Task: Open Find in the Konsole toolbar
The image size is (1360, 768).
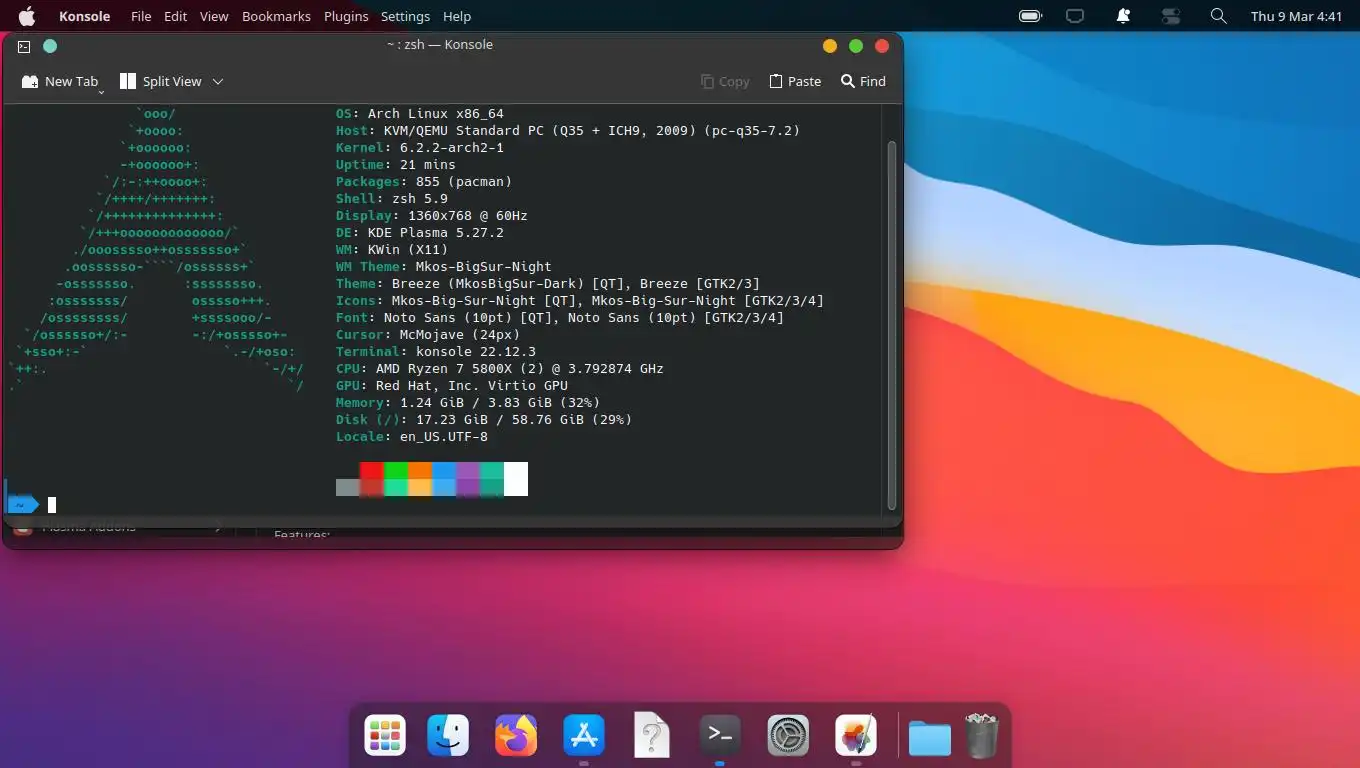Action: (863, 82)
